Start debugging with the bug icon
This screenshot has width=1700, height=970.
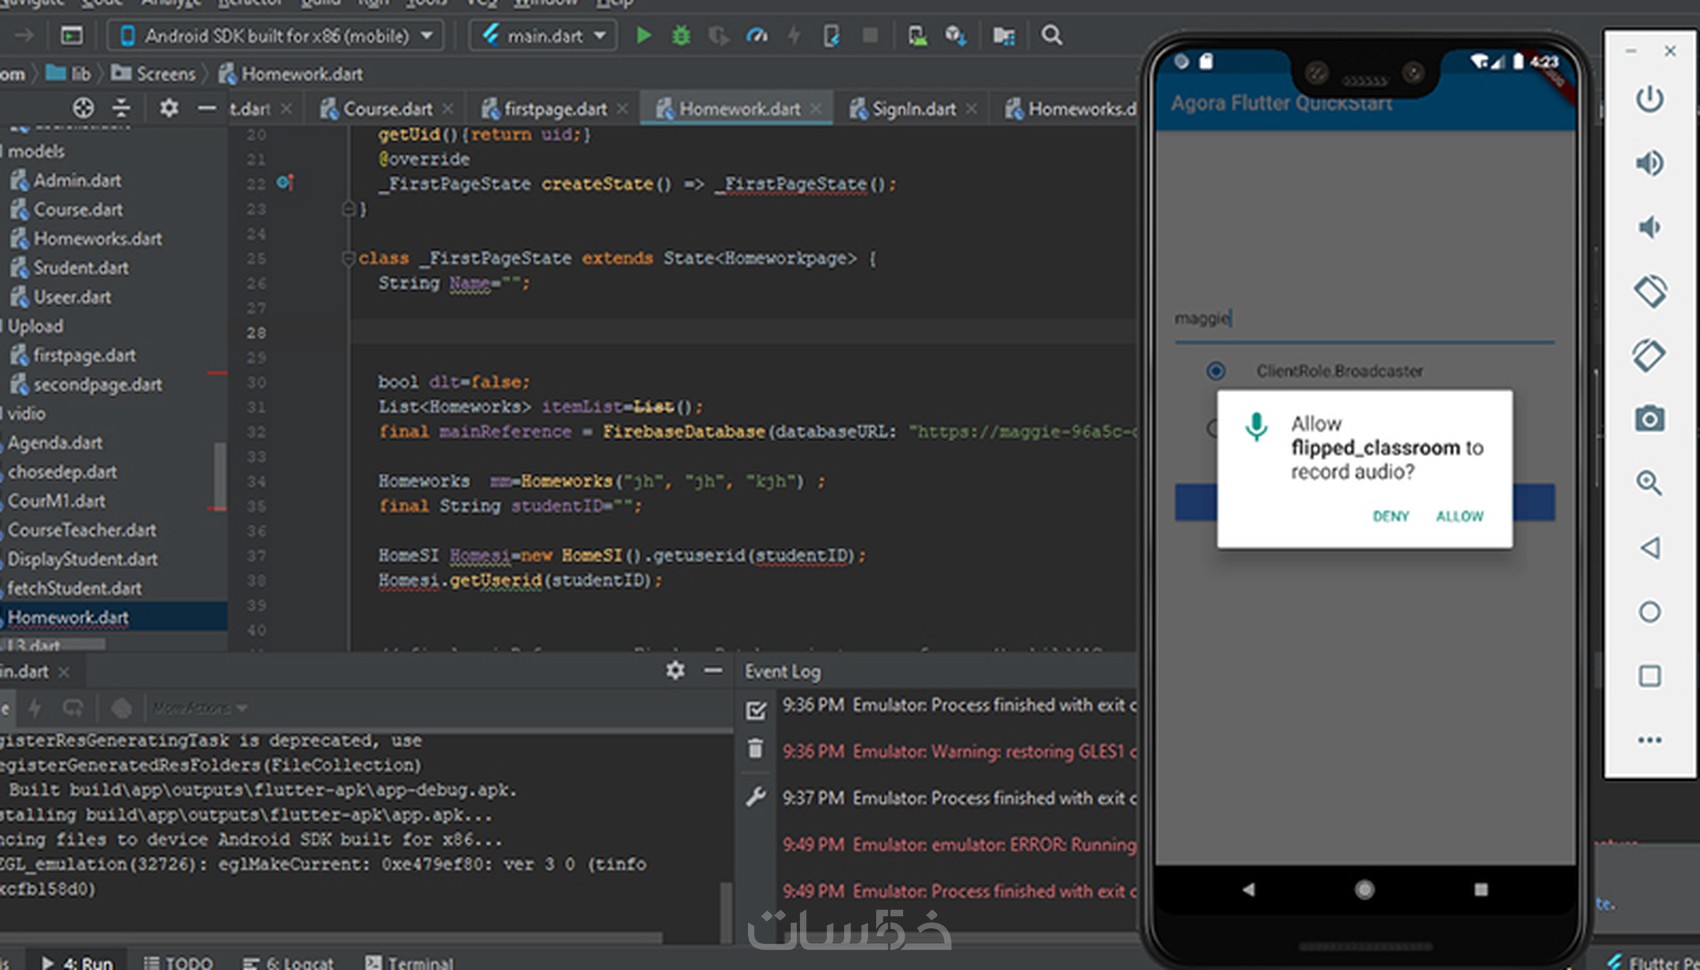pos(681,36)
